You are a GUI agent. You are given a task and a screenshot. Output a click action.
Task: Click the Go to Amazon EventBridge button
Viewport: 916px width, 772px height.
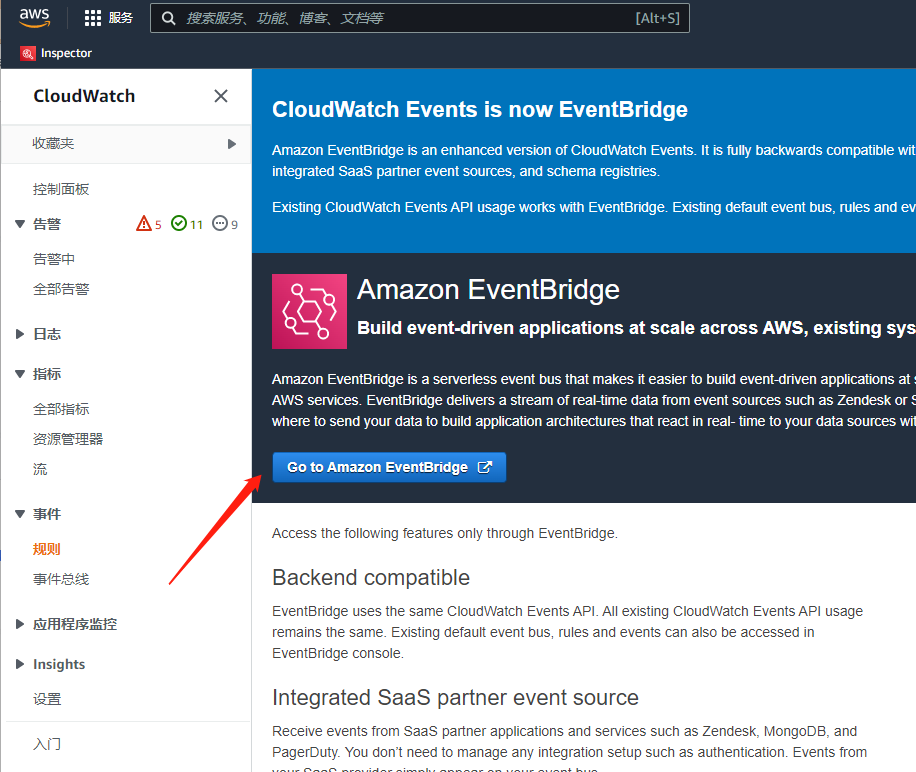pyautogui.click(x=389, y=467)
